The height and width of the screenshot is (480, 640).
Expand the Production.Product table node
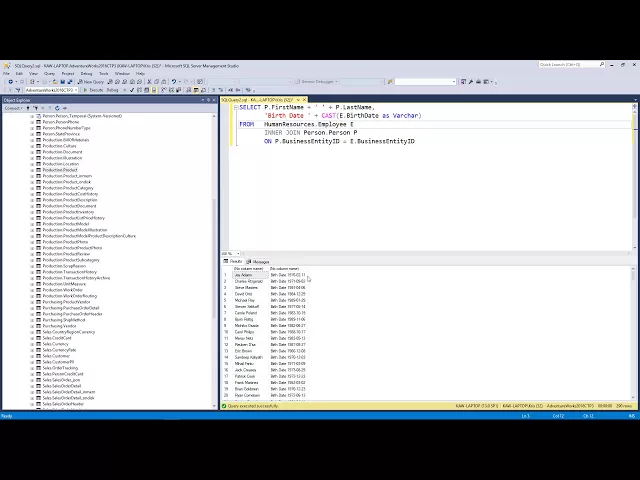tap(32, 170)
